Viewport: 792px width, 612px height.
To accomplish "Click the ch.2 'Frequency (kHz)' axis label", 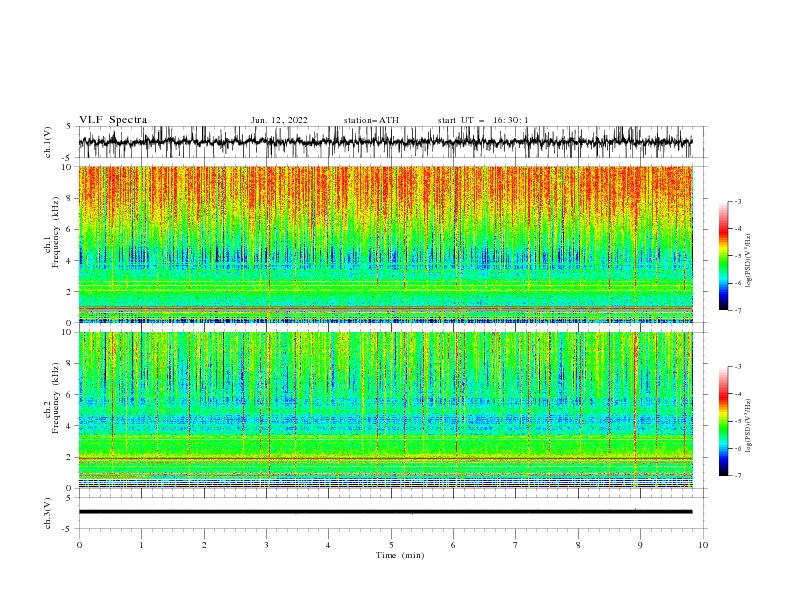I will tap(56, 398).
